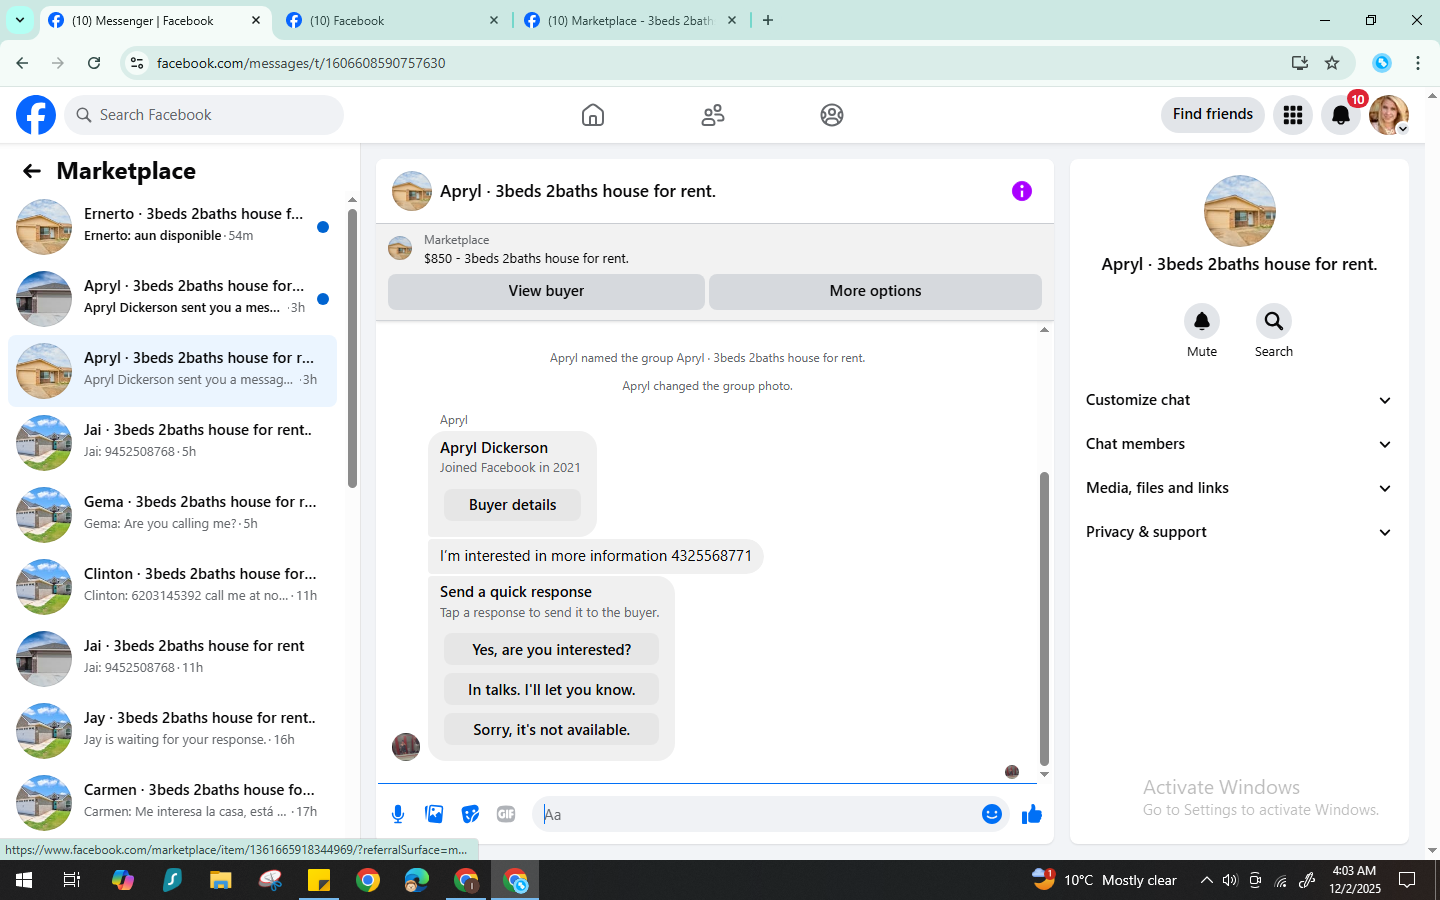Open Gema conversation in list

(172, 515)
